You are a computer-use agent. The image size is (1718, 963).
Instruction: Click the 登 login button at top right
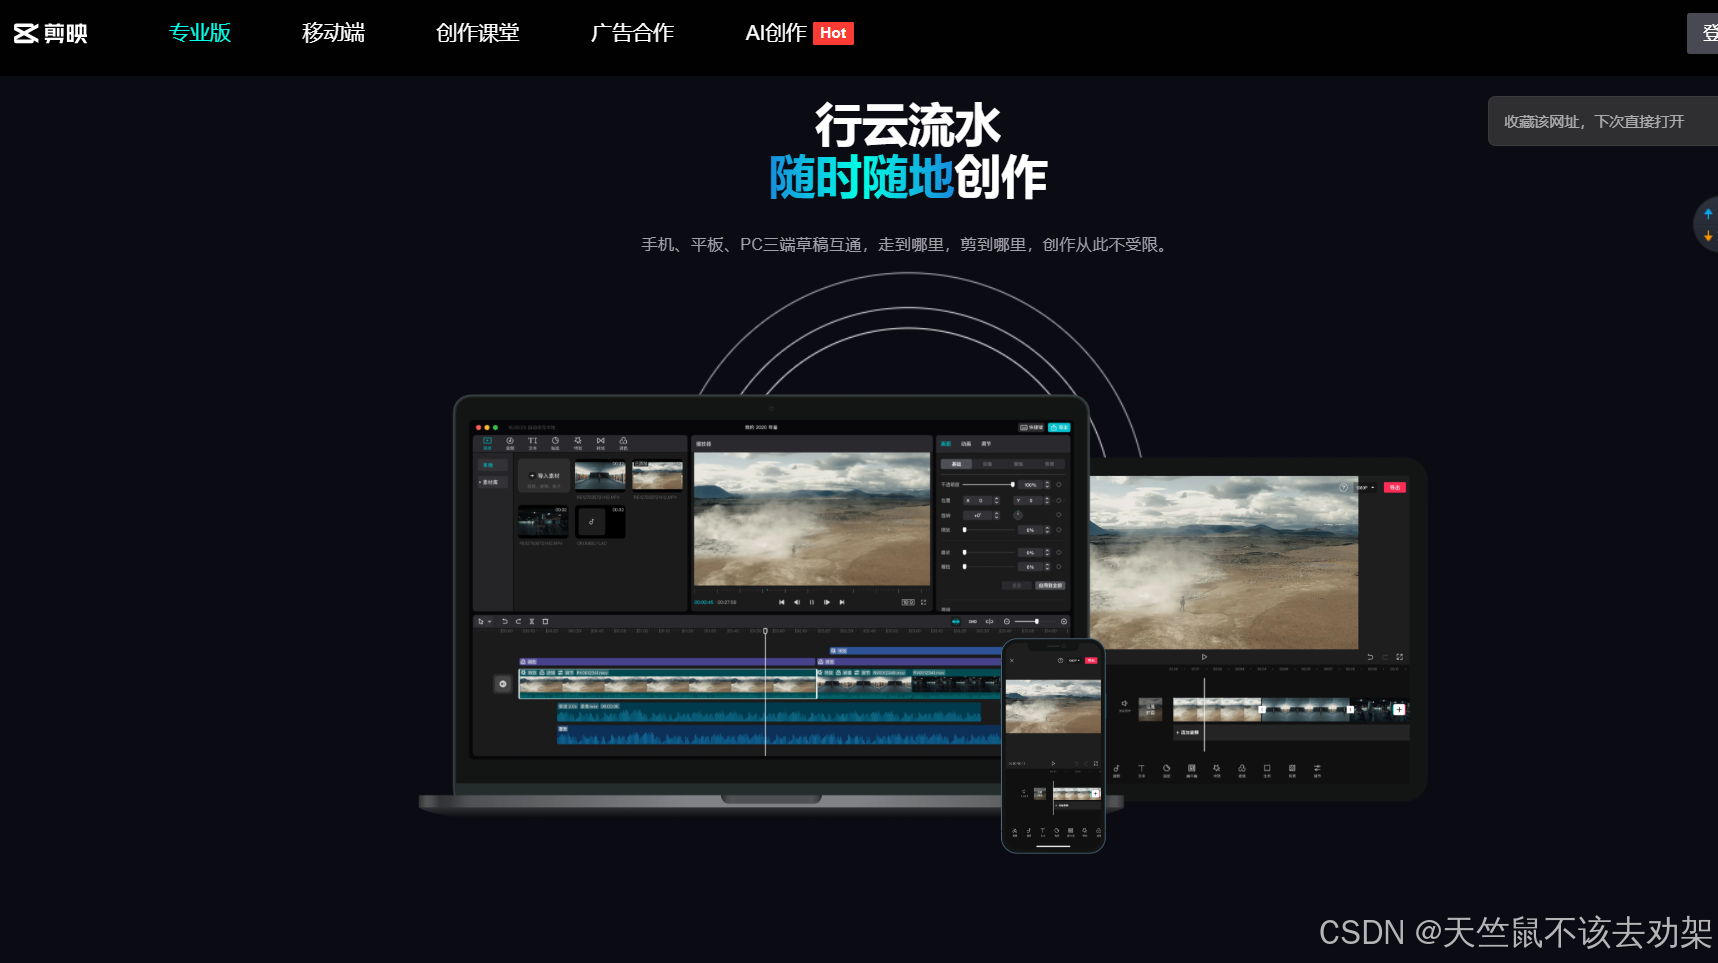1705,33
